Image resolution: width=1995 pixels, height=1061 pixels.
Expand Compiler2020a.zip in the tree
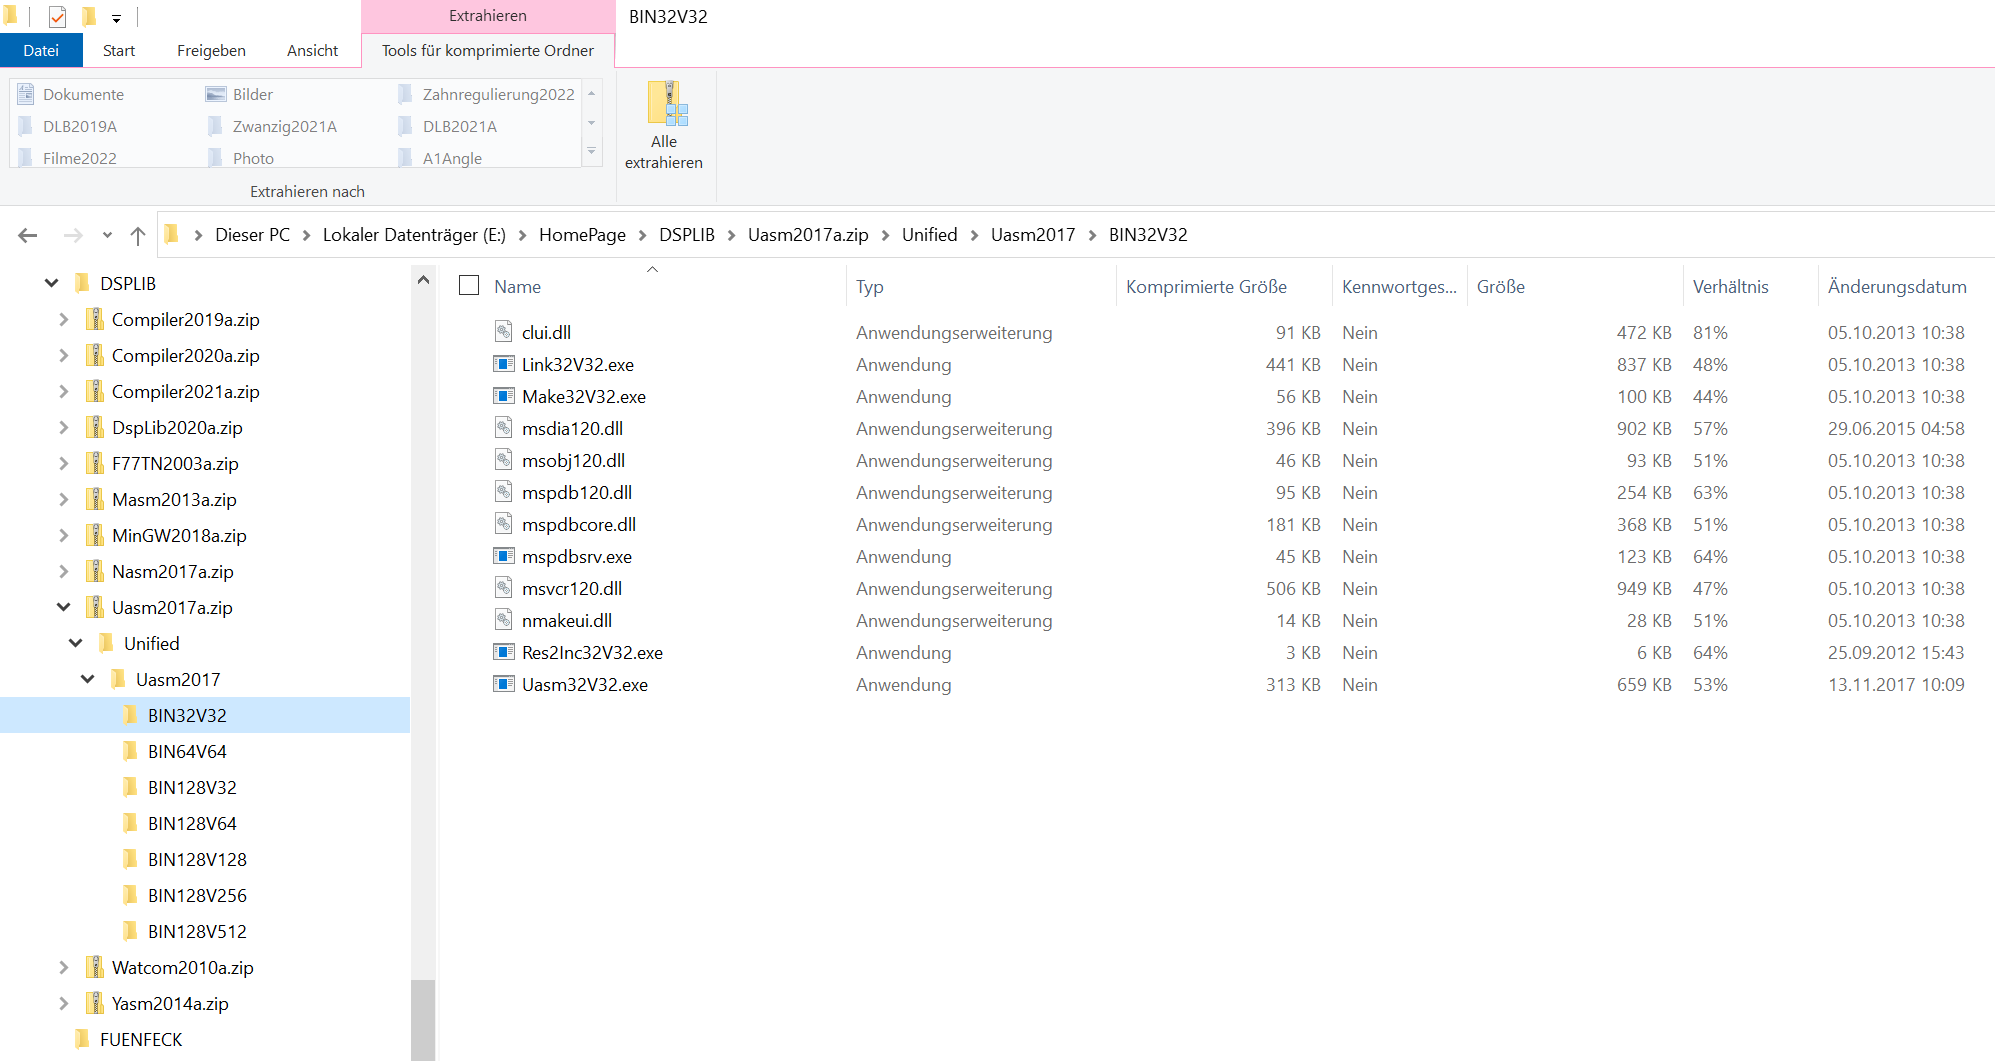point(63,355)
